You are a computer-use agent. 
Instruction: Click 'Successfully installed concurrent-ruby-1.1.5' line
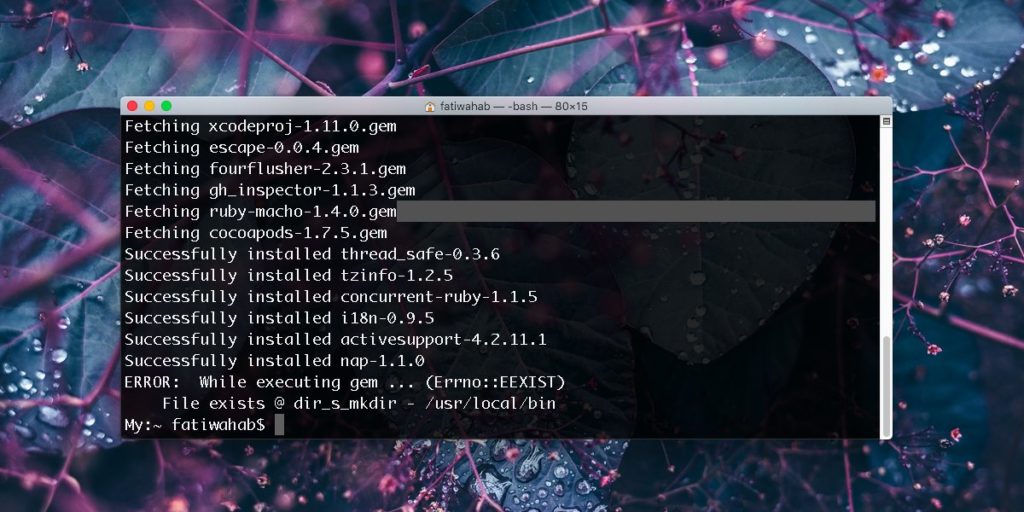(331, 297)
